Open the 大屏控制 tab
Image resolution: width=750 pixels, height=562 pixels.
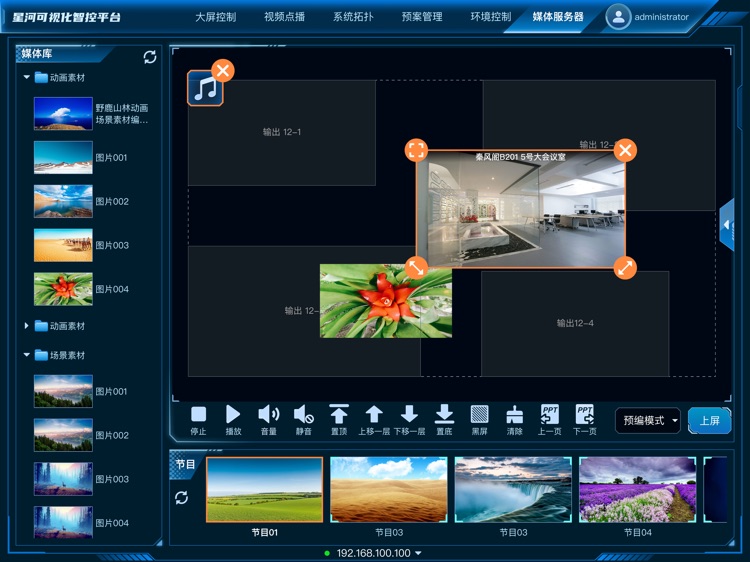click(215, 17)
